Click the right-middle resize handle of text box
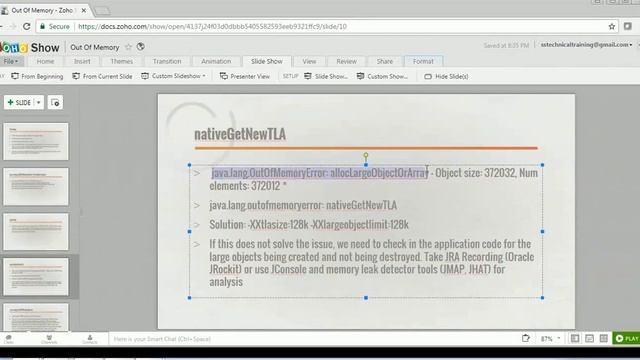Viewport: 640px width, 360px height. pos(542,231)
